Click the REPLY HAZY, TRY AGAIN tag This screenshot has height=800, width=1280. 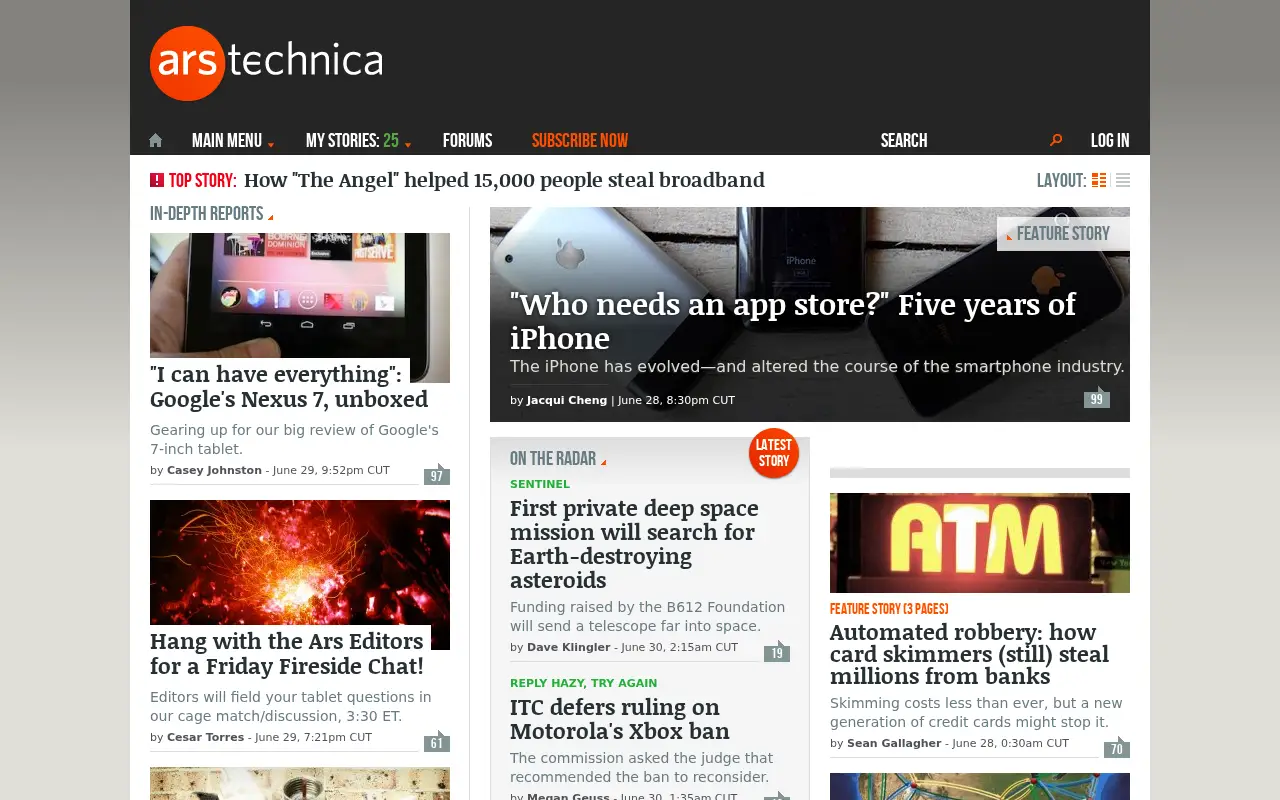point(584,683)
